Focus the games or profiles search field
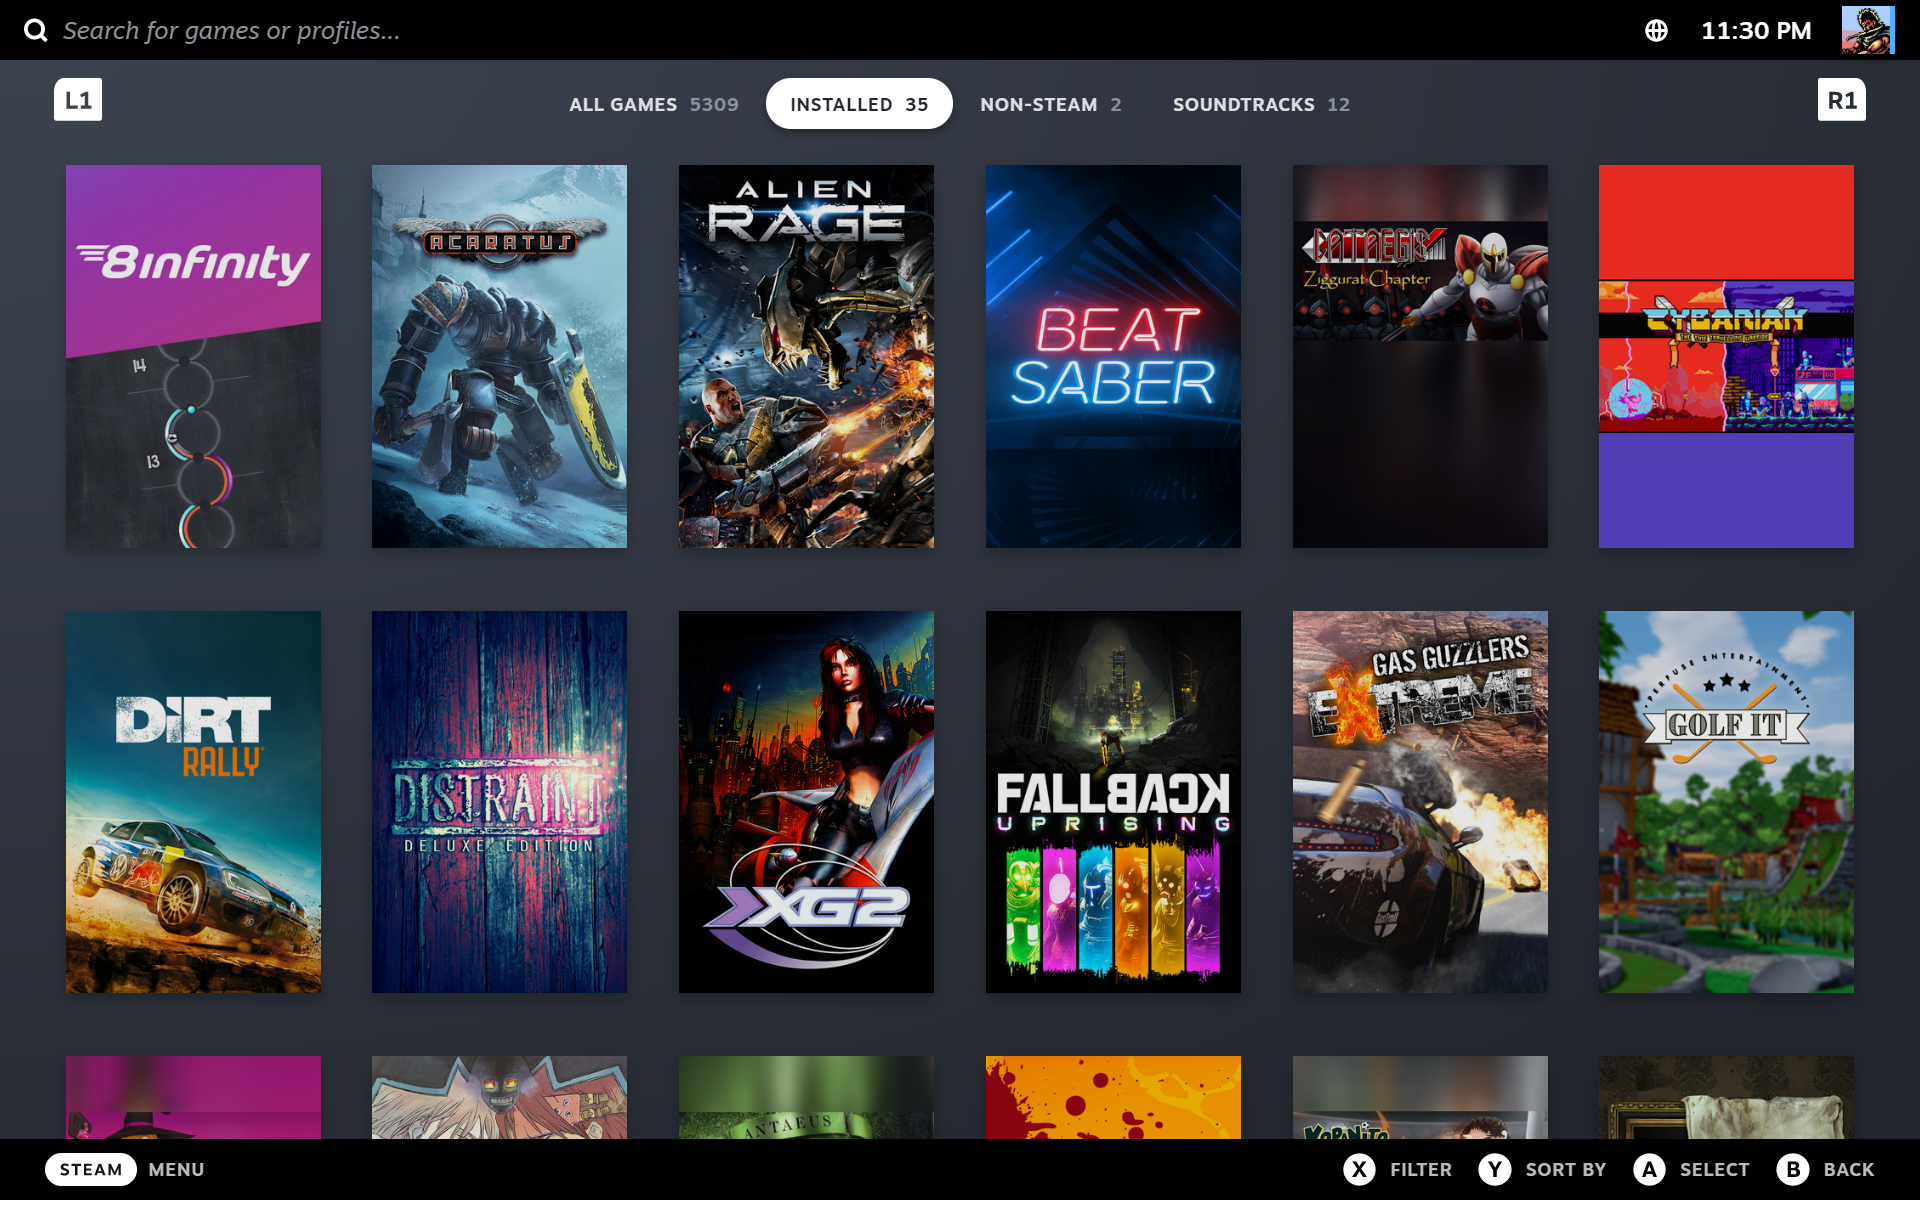This screenshot has width=1920, height=1221. click(x=232, y=30)
